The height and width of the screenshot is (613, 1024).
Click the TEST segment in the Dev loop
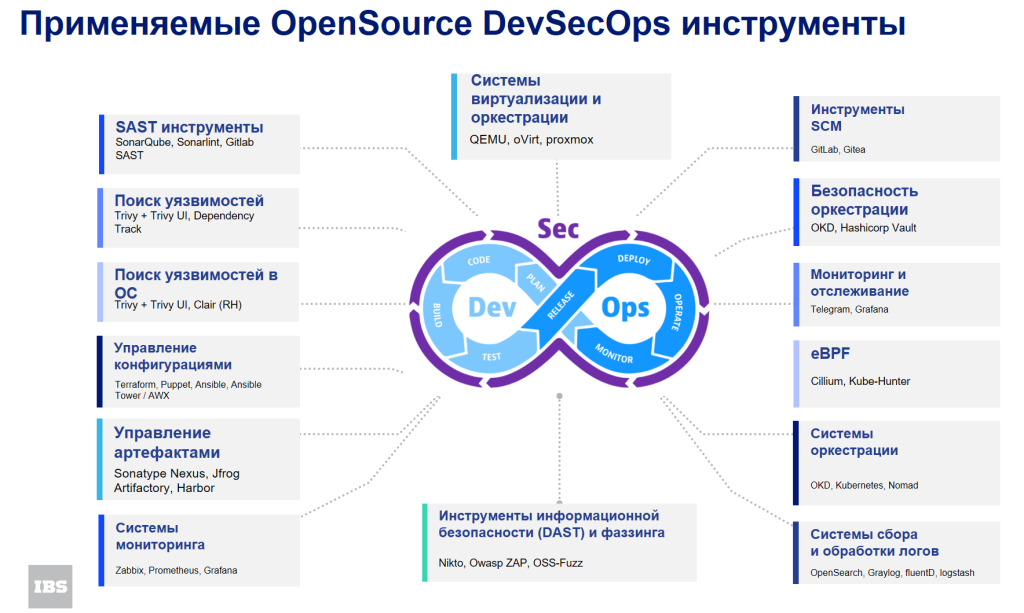[491, 356]
